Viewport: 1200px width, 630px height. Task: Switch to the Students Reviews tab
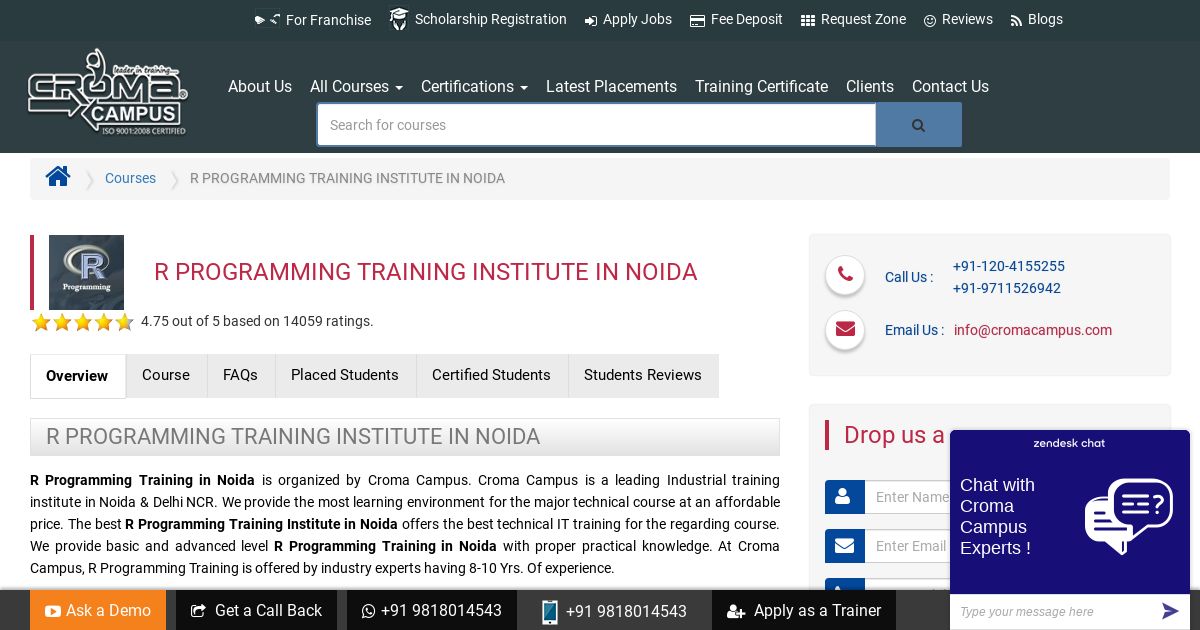tap(643, 375)
